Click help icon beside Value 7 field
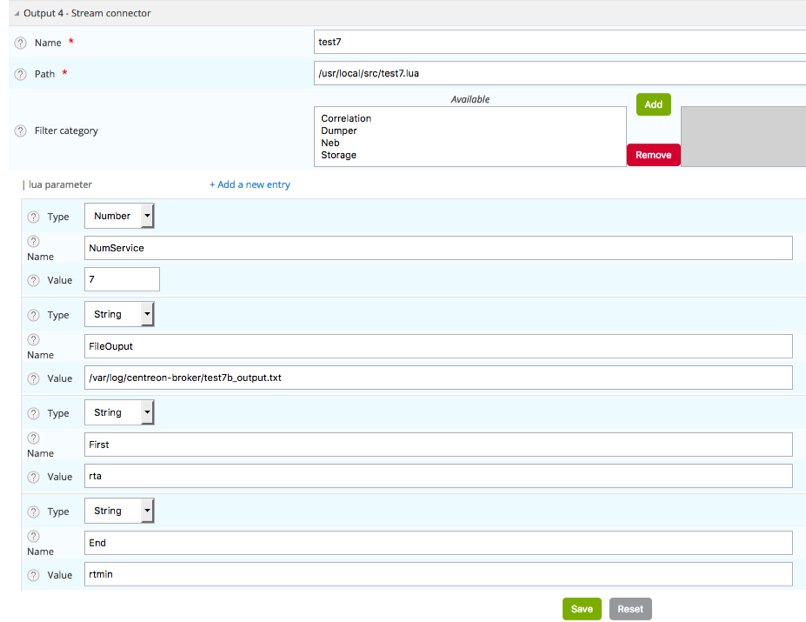Screen dimensions: 806x622 coord(33,280)
